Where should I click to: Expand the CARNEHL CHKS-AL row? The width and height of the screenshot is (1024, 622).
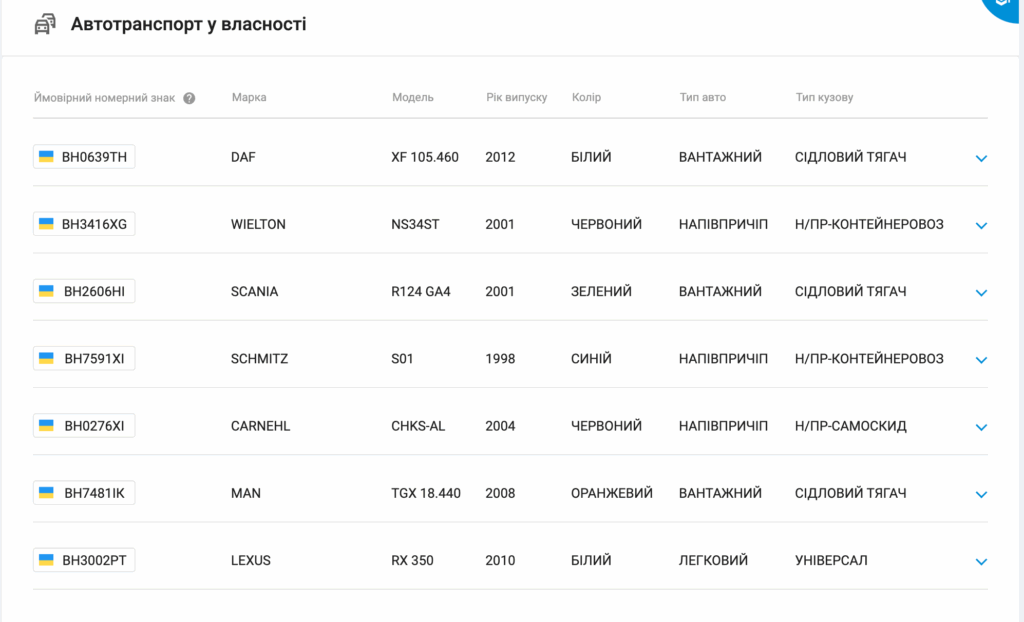(981, 427)
